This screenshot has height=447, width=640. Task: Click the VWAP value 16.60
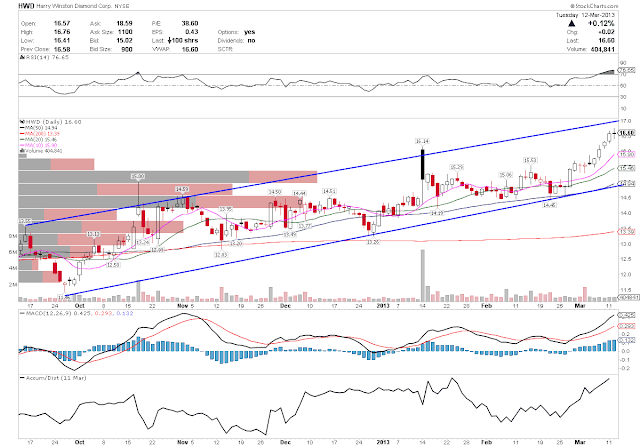pos(190,49)
